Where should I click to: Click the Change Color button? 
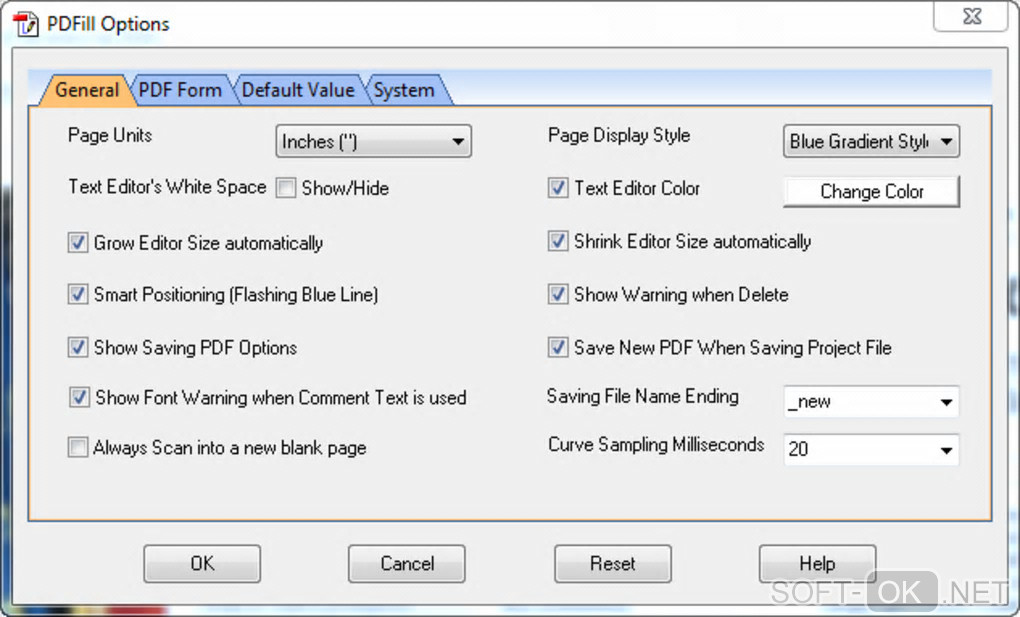[x=871, y=191]
